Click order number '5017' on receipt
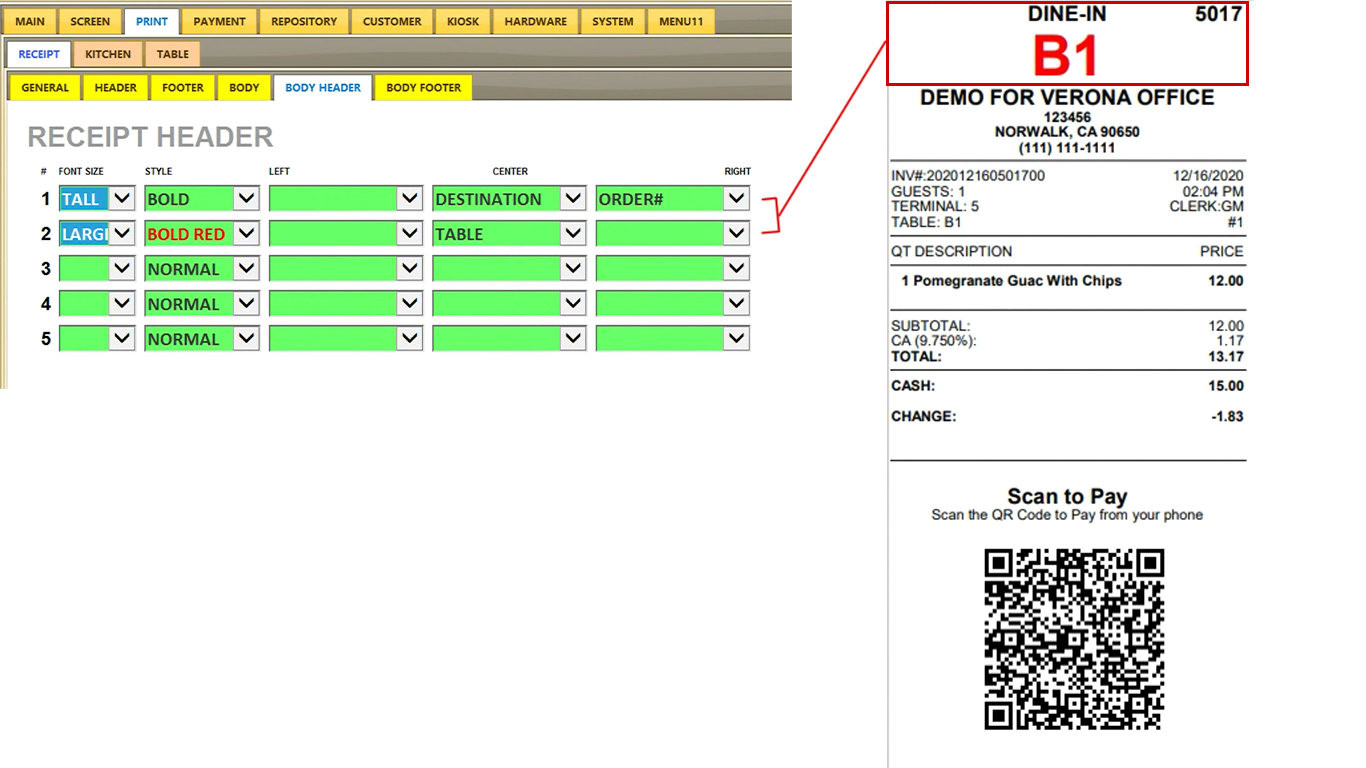This screenshot has width=1366, height=768. click(x=1218, y=13)
